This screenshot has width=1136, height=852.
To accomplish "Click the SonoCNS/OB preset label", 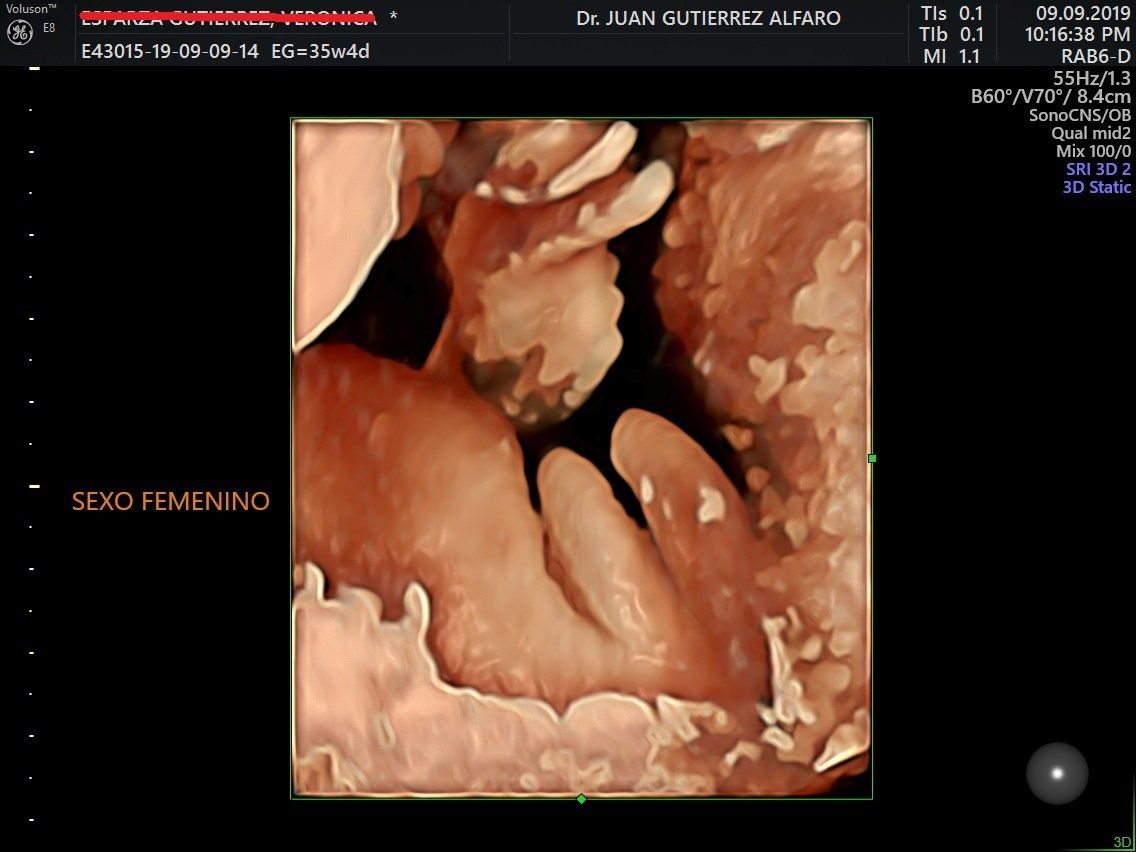I will [x=1080, y=114].
